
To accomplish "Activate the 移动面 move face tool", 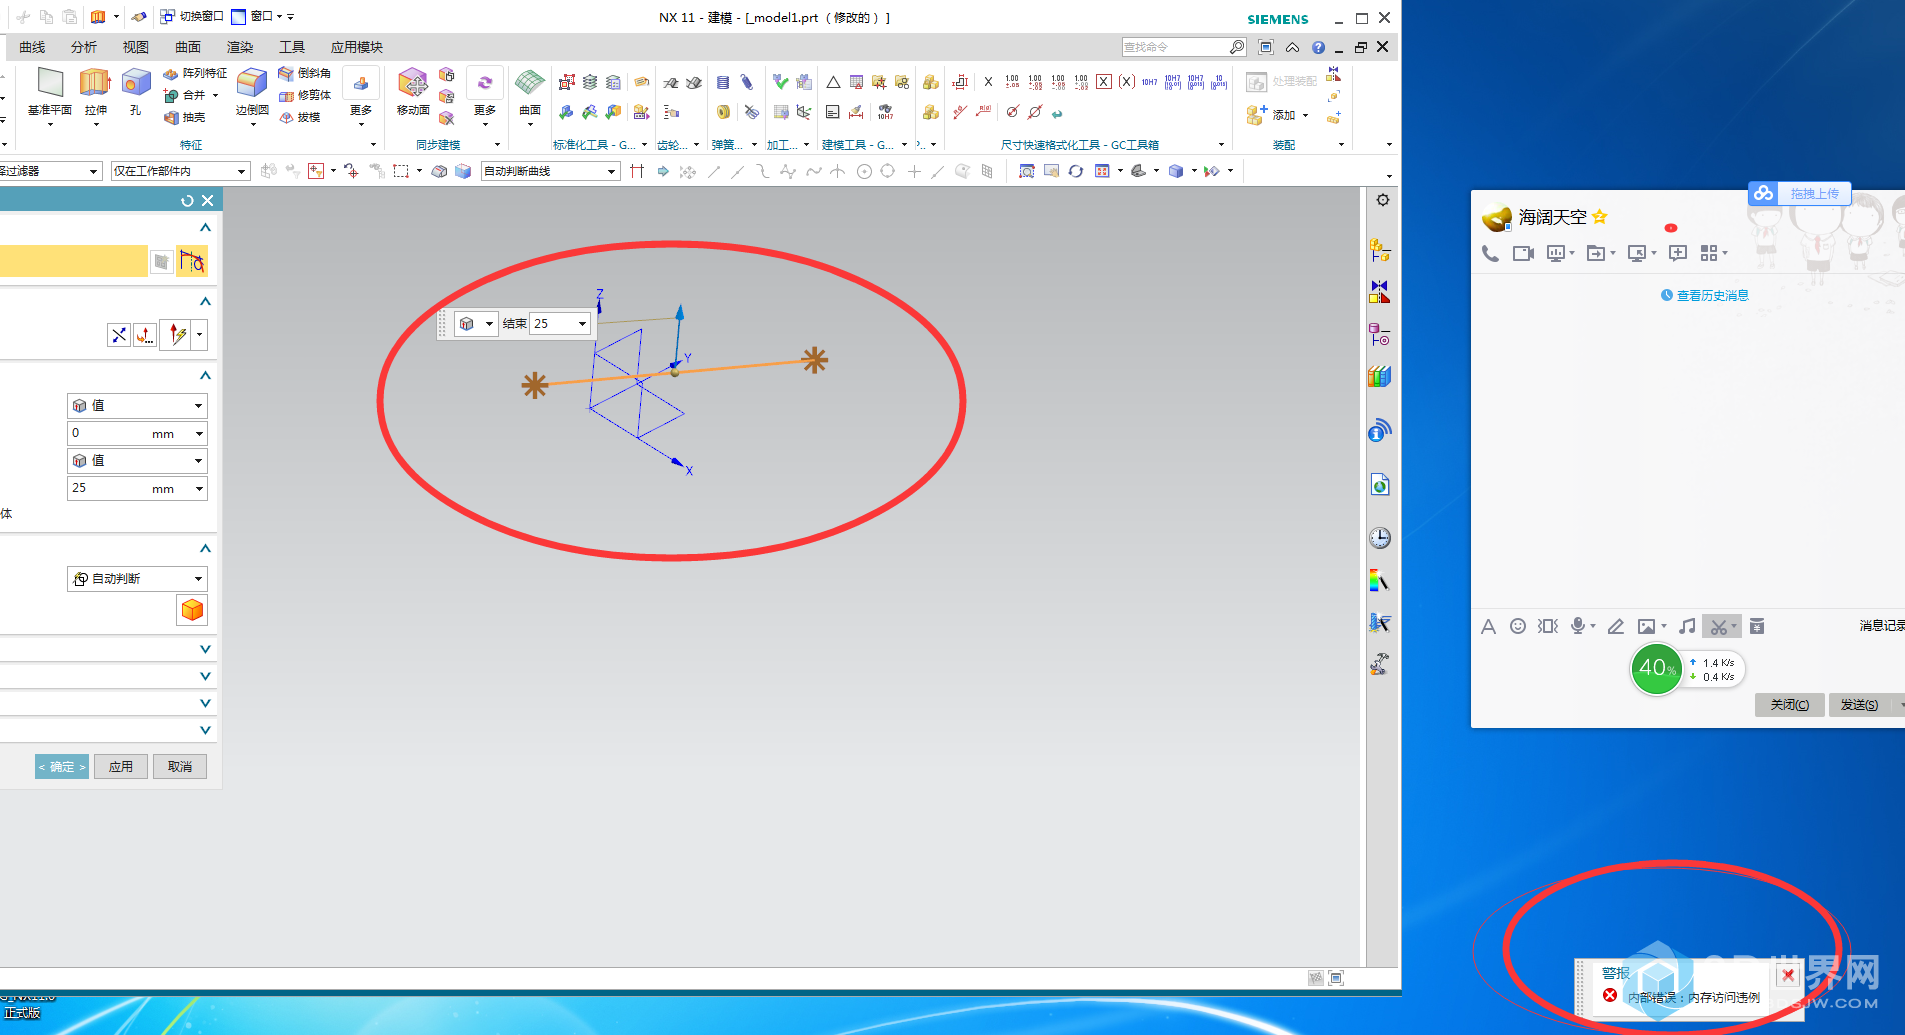I will 413,91.
